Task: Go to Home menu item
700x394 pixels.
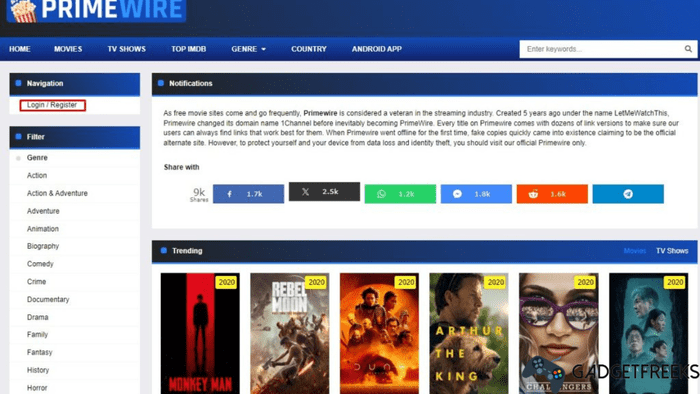Action: pos(20,49)
